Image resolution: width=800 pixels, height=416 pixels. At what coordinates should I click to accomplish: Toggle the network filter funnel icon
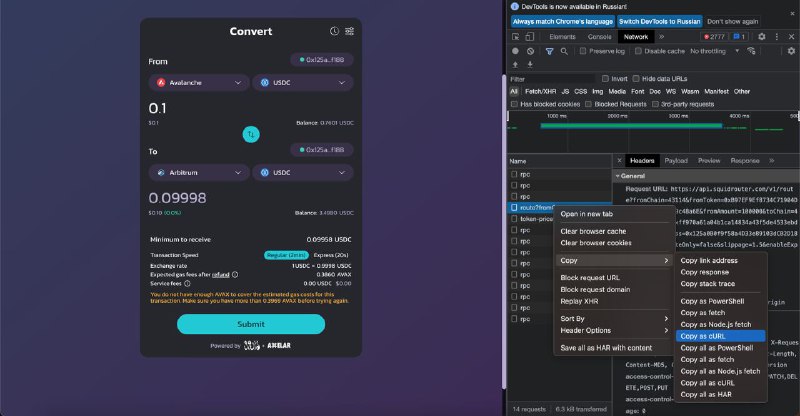click(549, 51)
